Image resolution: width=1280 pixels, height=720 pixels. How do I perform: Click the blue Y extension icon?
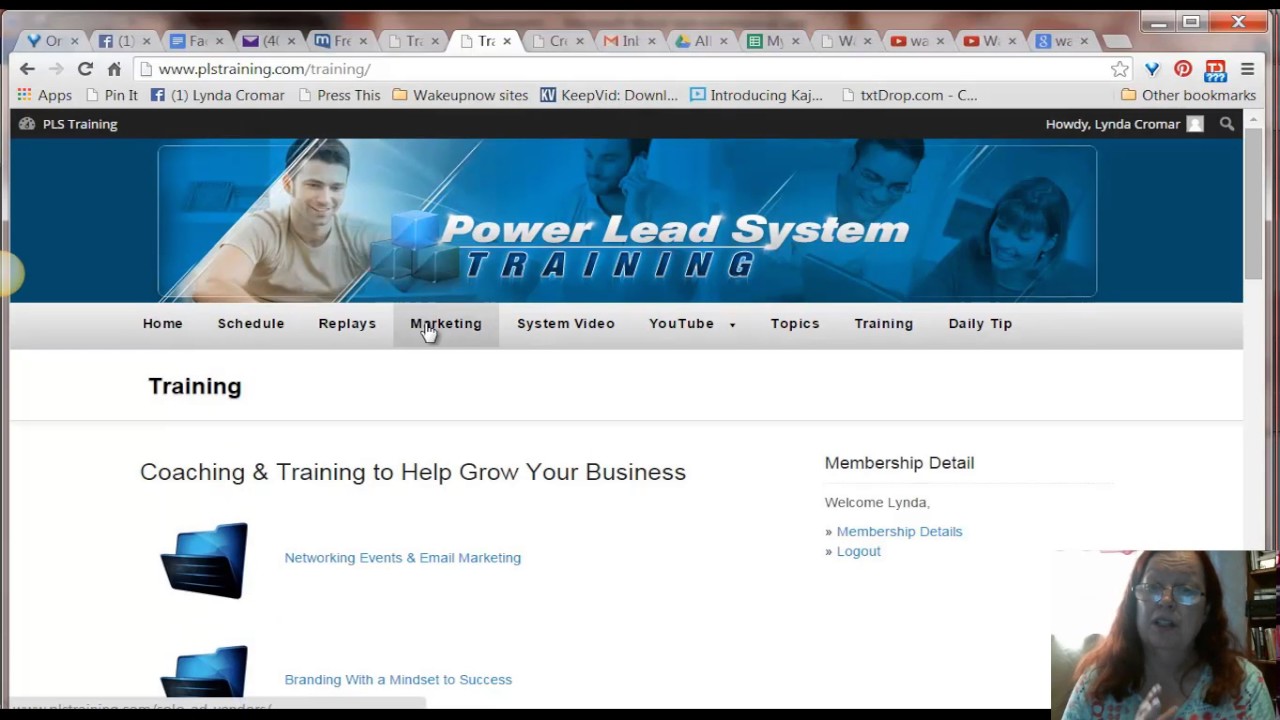tap(1152, 69)
